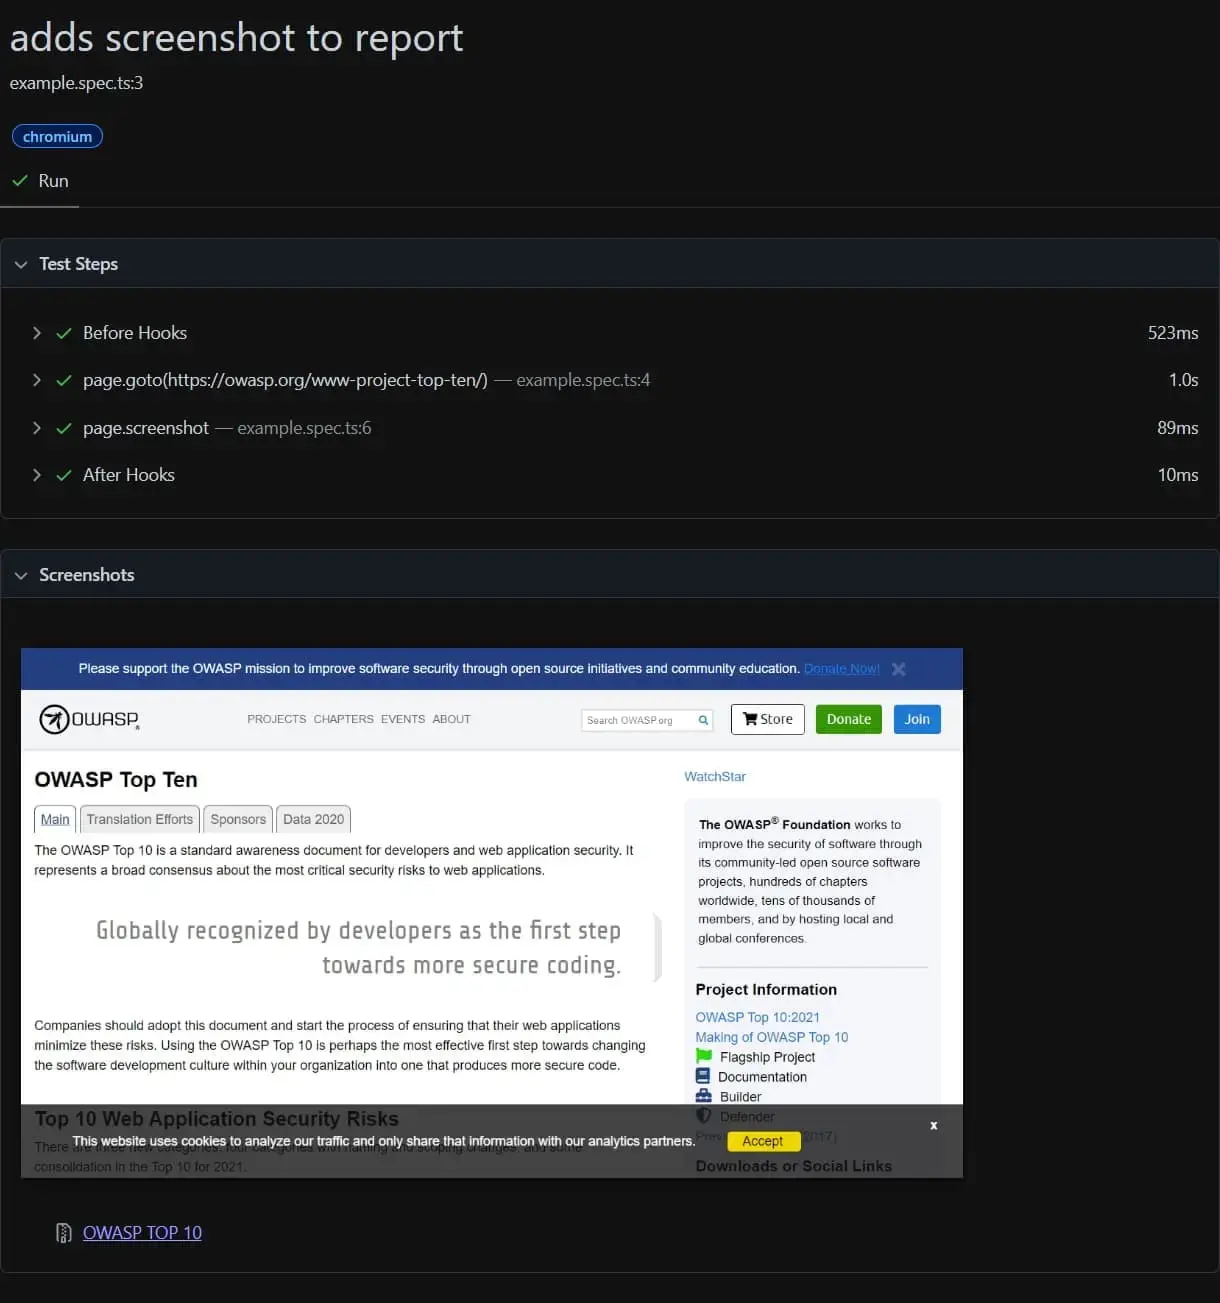Click the green Flagship Project flag icon

pyautogui.click(x=704, y=1056)
